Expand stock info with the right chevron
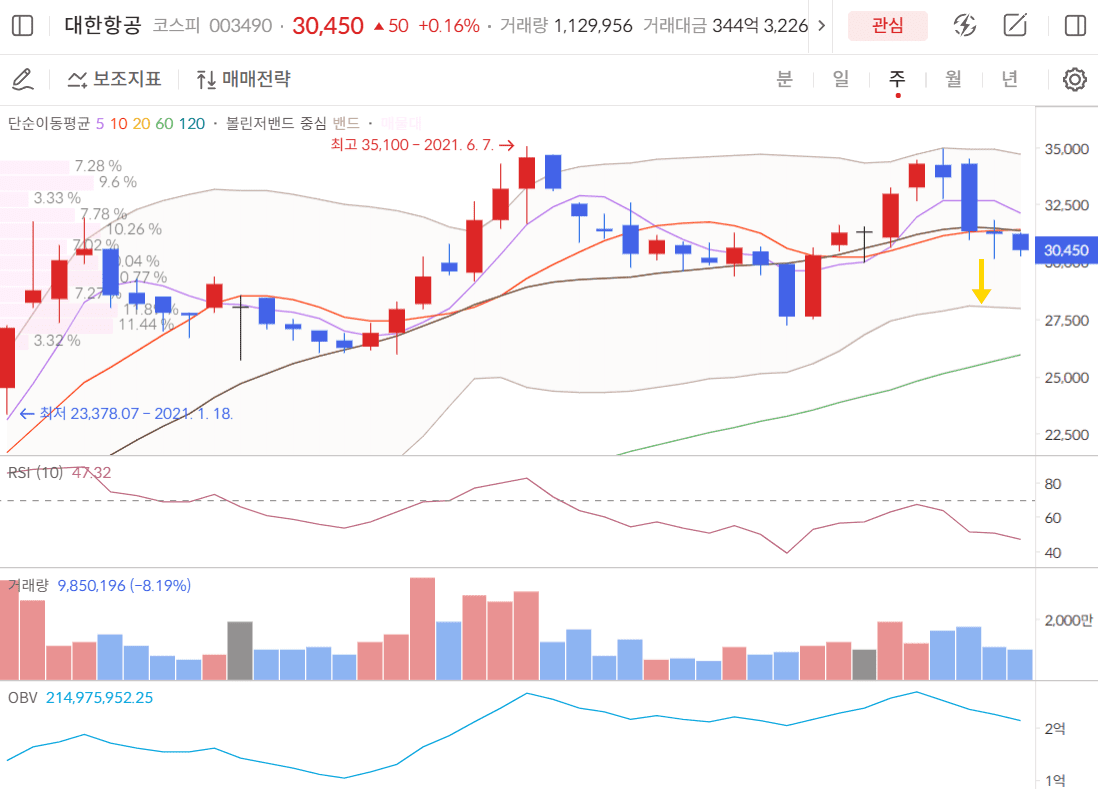1098x789 pixels. (x=822, y=26)
